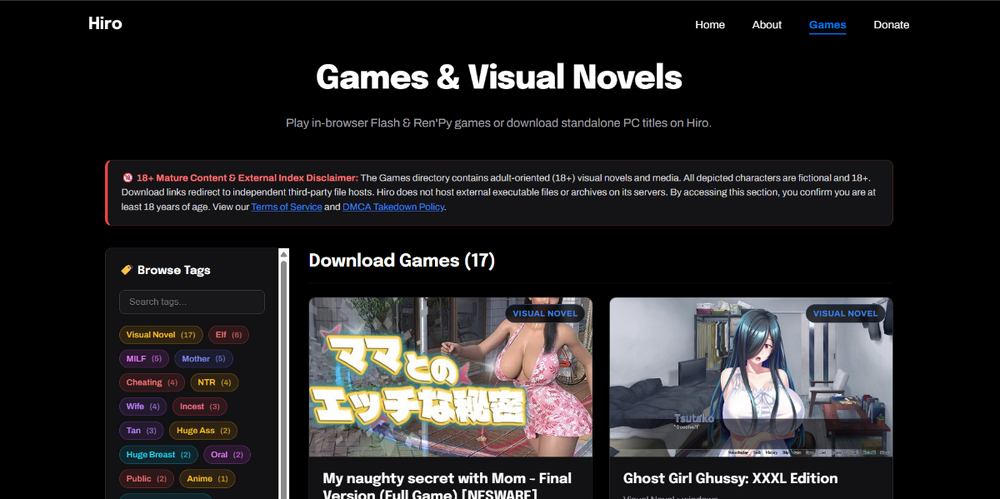Open the Ghost Girl Ghussy: XXXL Edition title

730,478
